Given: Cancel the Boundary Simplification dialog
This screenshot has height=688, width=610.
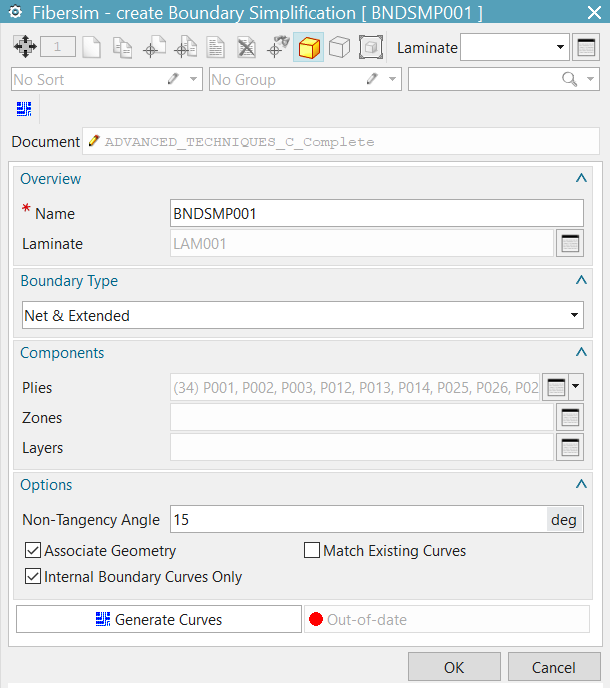Looking at the screenshot, I should [554, 667].
